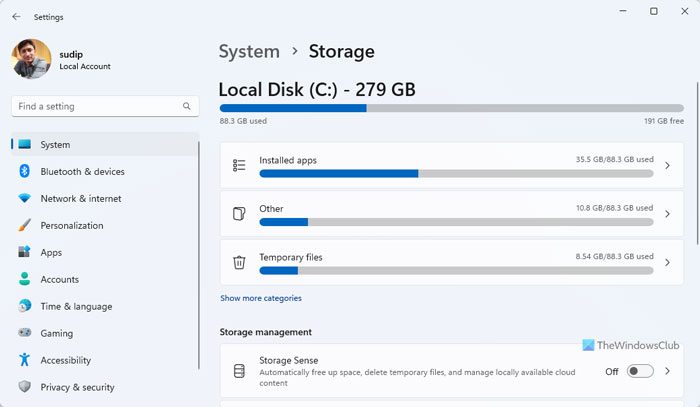
Task: Select the System icon in sidebar
Action: click(25, 144)
